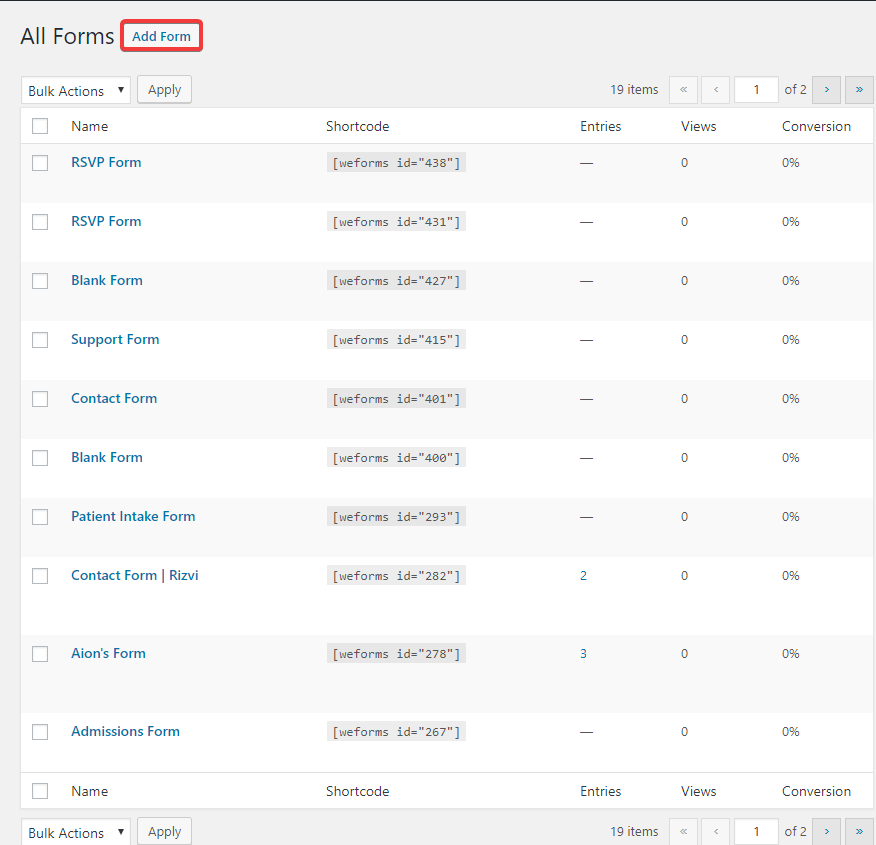Screen dimensions: 876x845
Task: Click the Name column header at top
Action: point(89,126)
